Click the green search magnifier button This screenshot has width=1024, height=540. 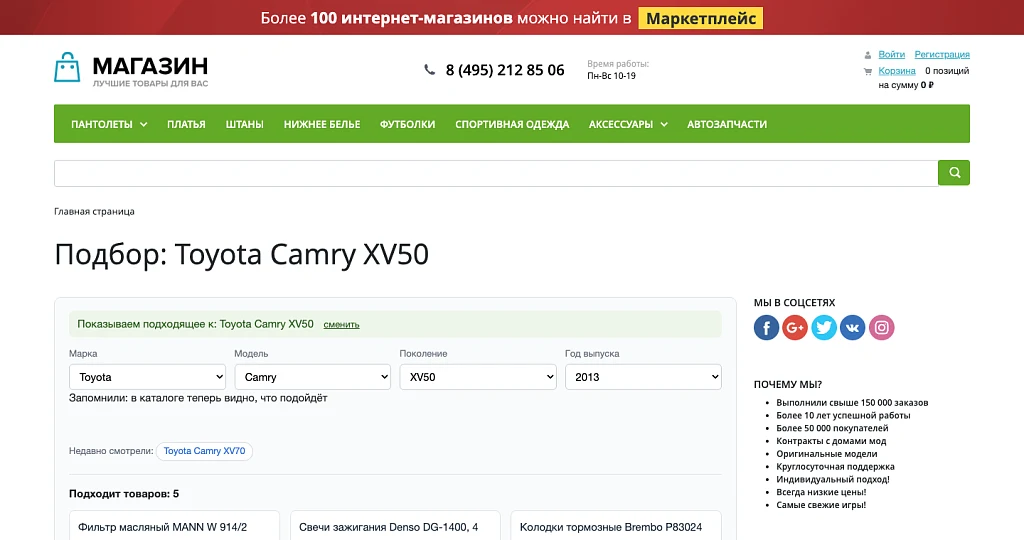pos(954,172)
